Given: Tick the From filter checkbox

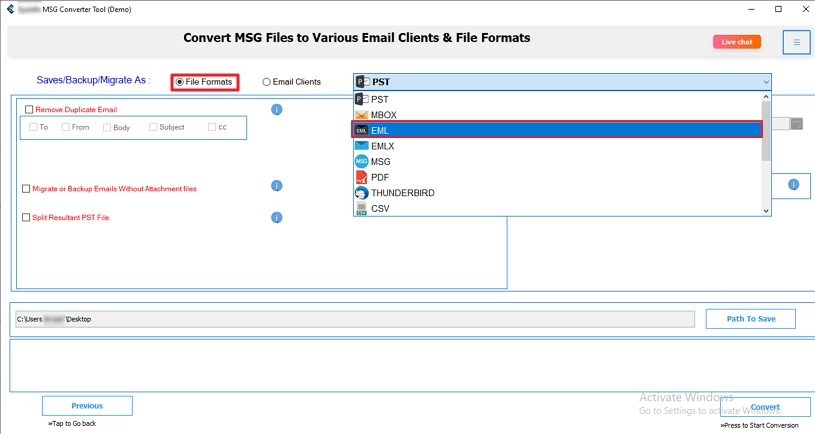Looking at the screenshot, I should 65,127.
